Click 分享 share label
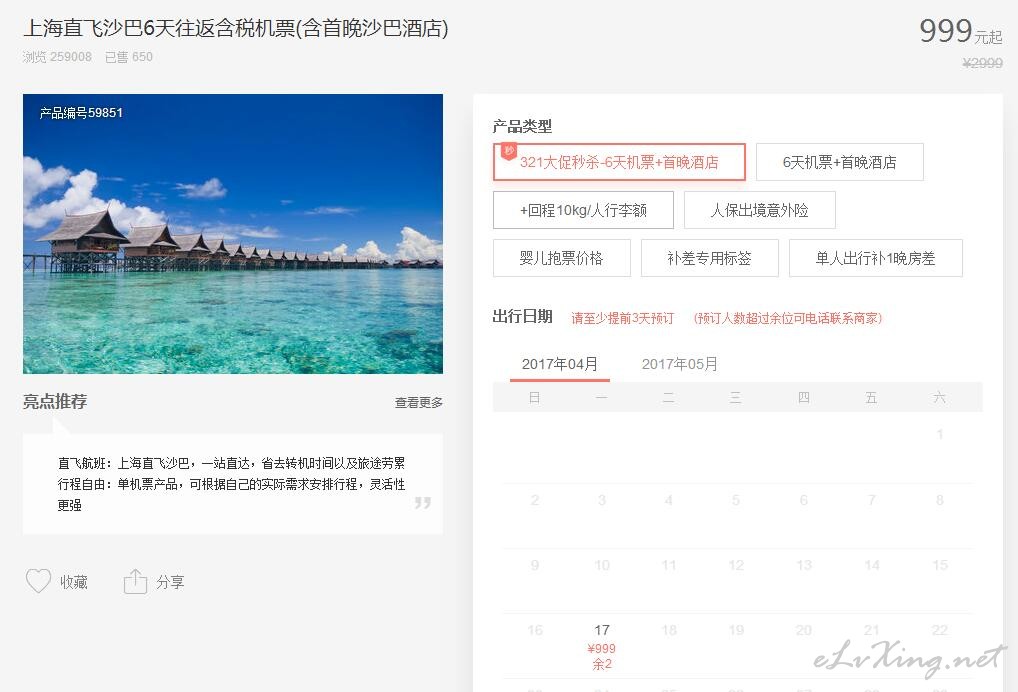The width and height of the screenshot is (1018, 692). 170,582
